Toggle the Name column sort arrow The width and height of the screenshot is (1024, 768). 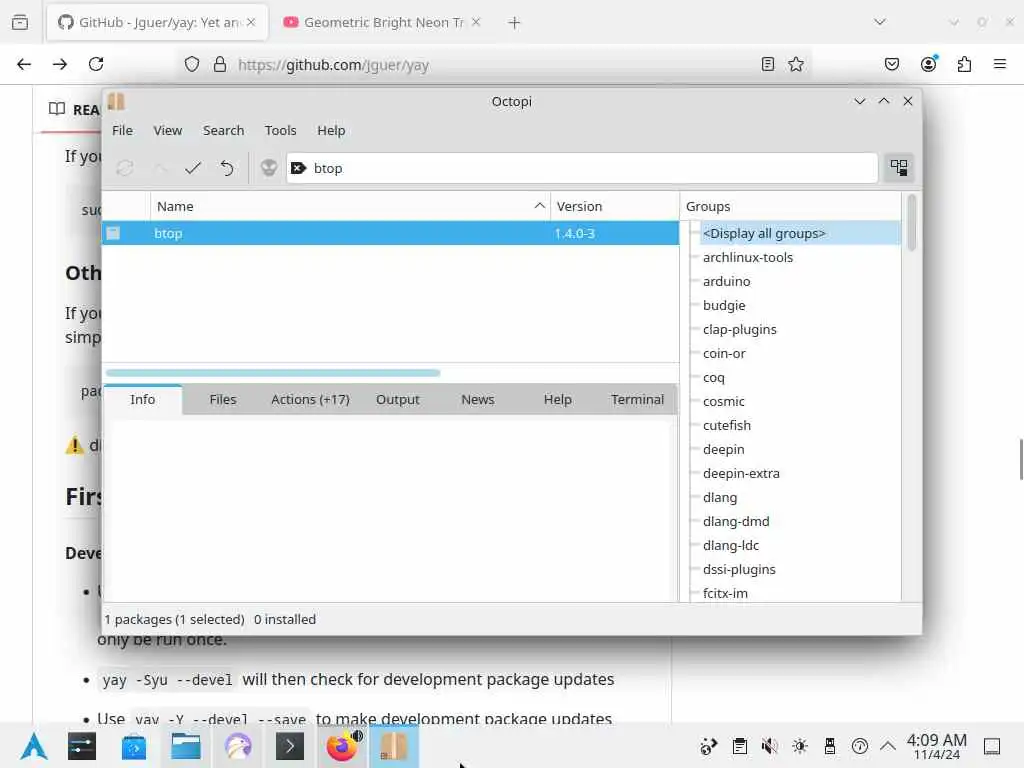coord(539,206)
